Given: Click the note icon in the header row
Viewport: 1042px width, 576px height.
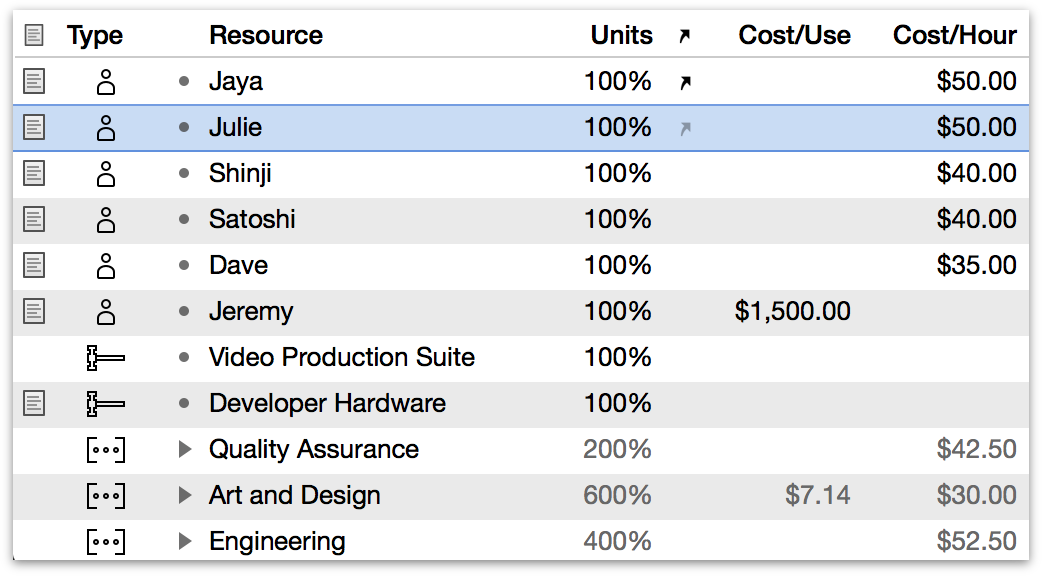Looking at the screenshot, I should (x=34, y=35).
